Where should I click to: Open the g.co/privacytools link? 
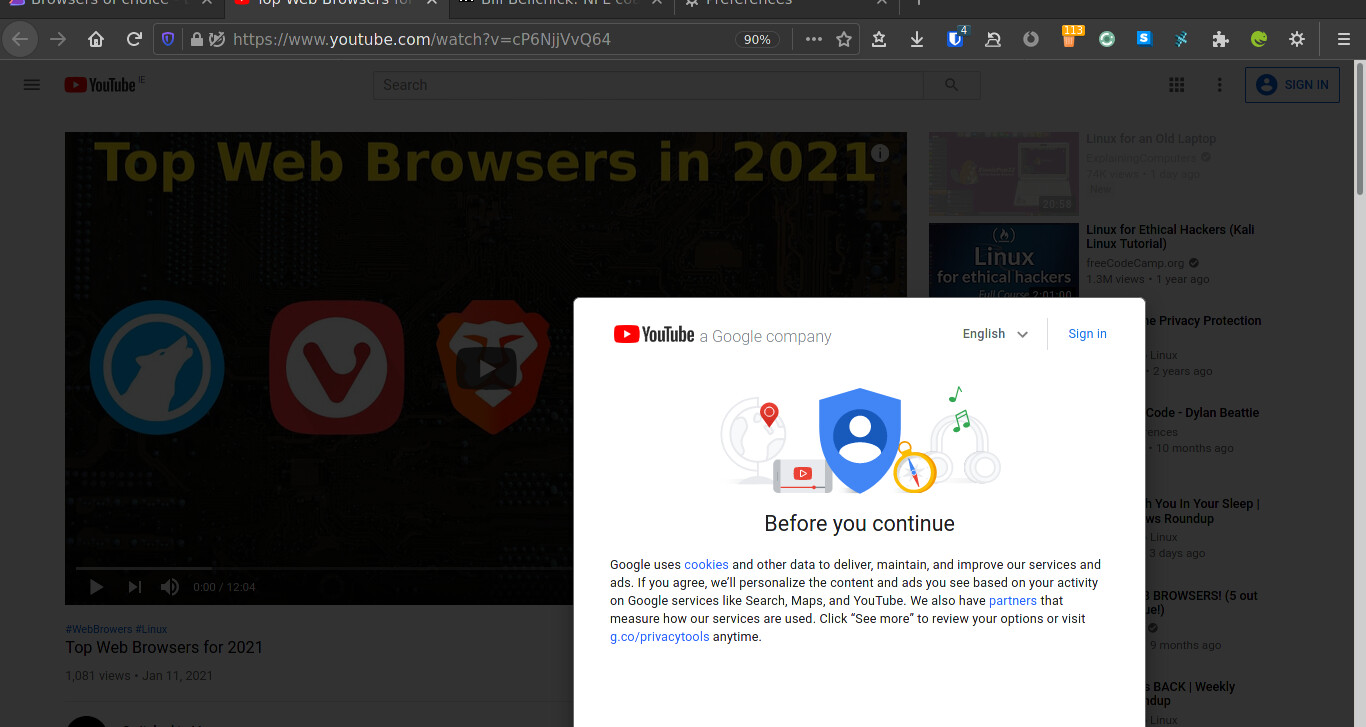660,637
